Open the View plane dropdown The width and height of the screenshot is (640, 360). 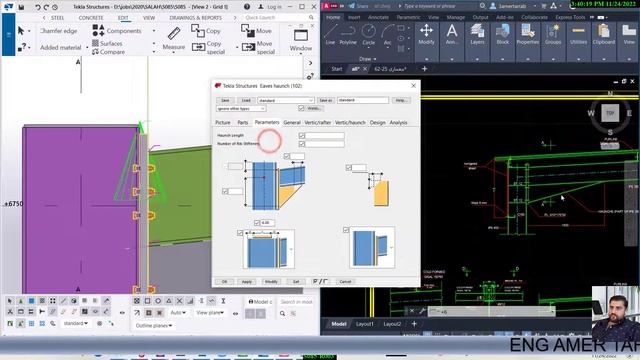point(210,313)
